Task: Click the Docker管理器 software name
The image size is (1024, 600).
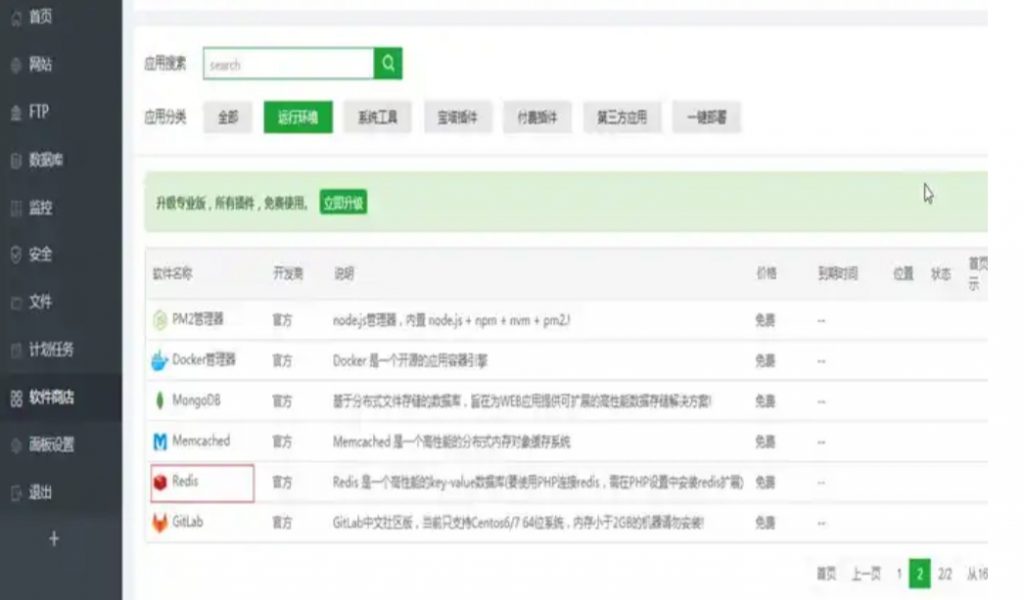Action: click(x=204, y=360)
